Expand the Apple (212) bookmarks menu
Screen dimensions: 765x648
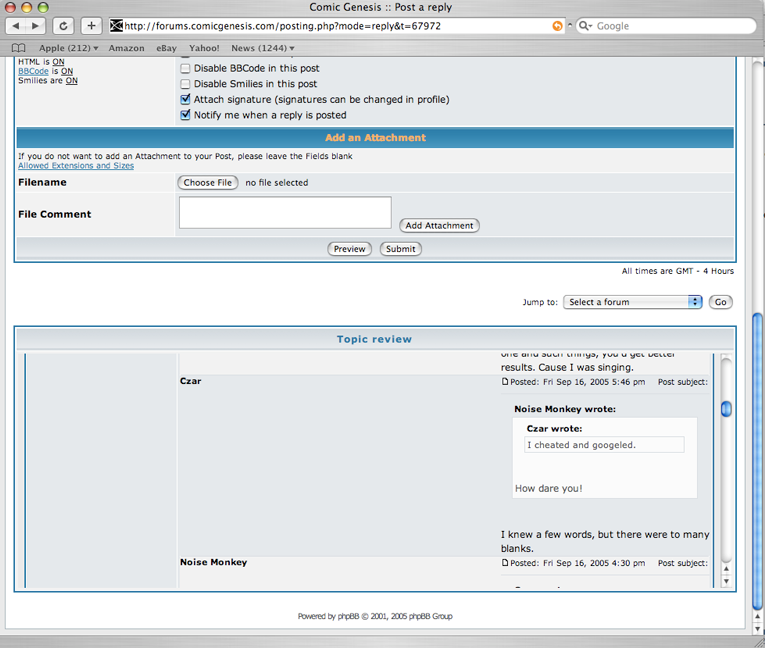click(69, 48)
